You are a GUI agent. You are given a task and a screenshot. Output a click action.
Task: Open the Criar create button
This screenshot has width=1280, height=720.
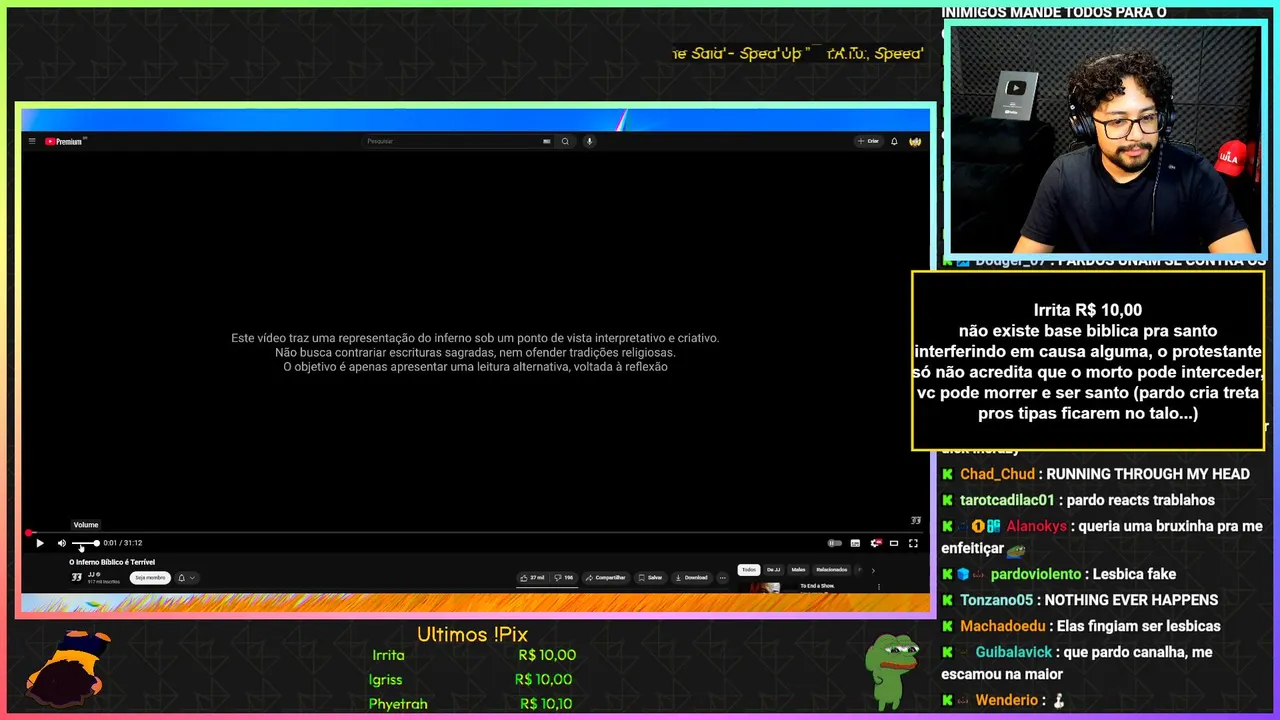868,141
